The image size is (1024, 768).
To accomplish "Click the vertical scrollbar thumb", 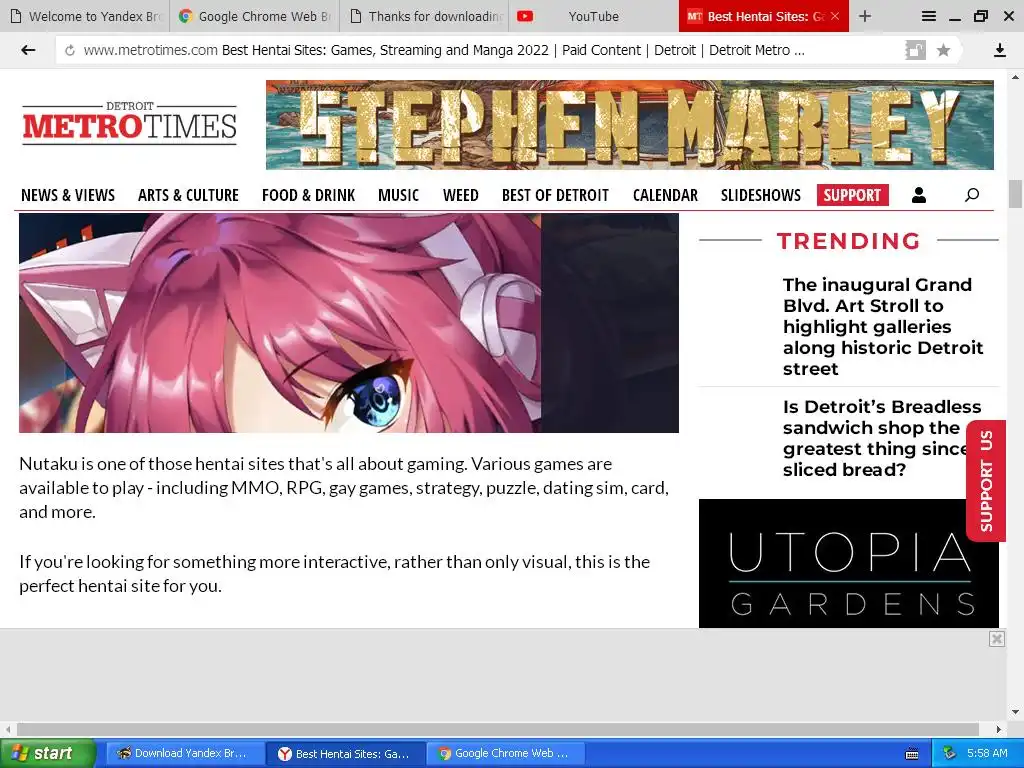I will click(1015, 194).
